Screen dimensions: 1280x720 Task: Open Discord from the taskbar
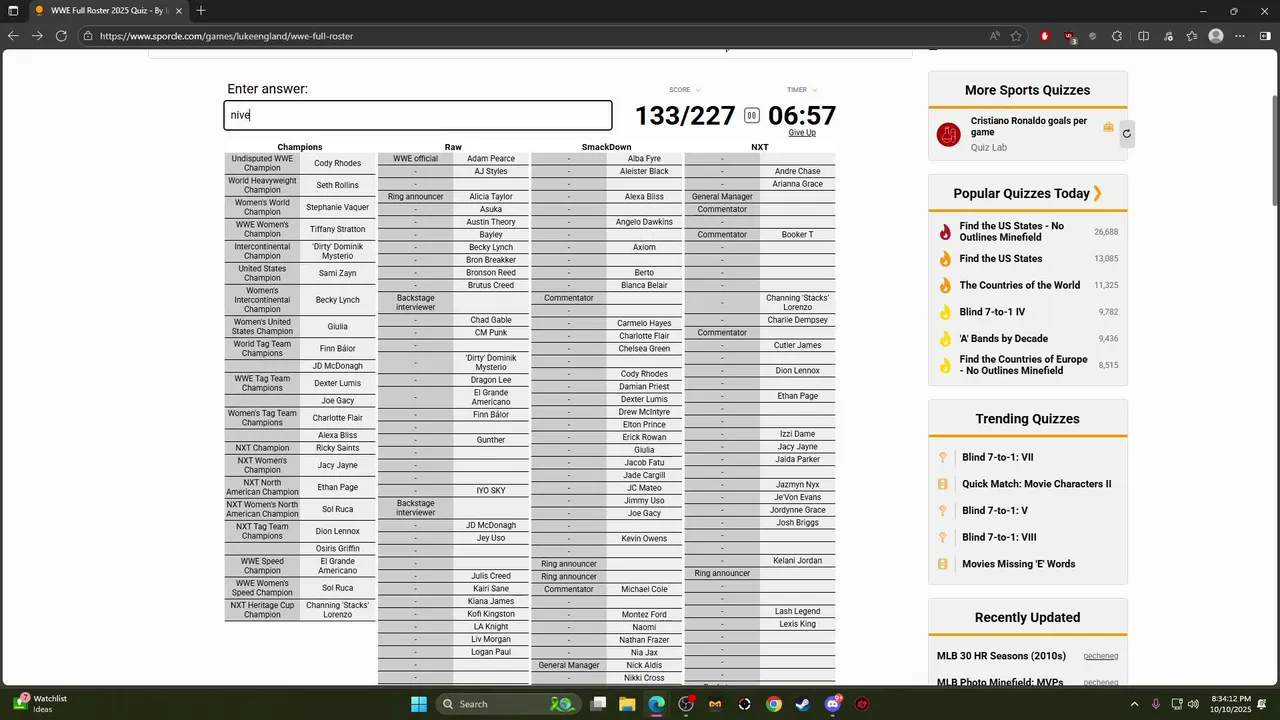pos(833,704)
